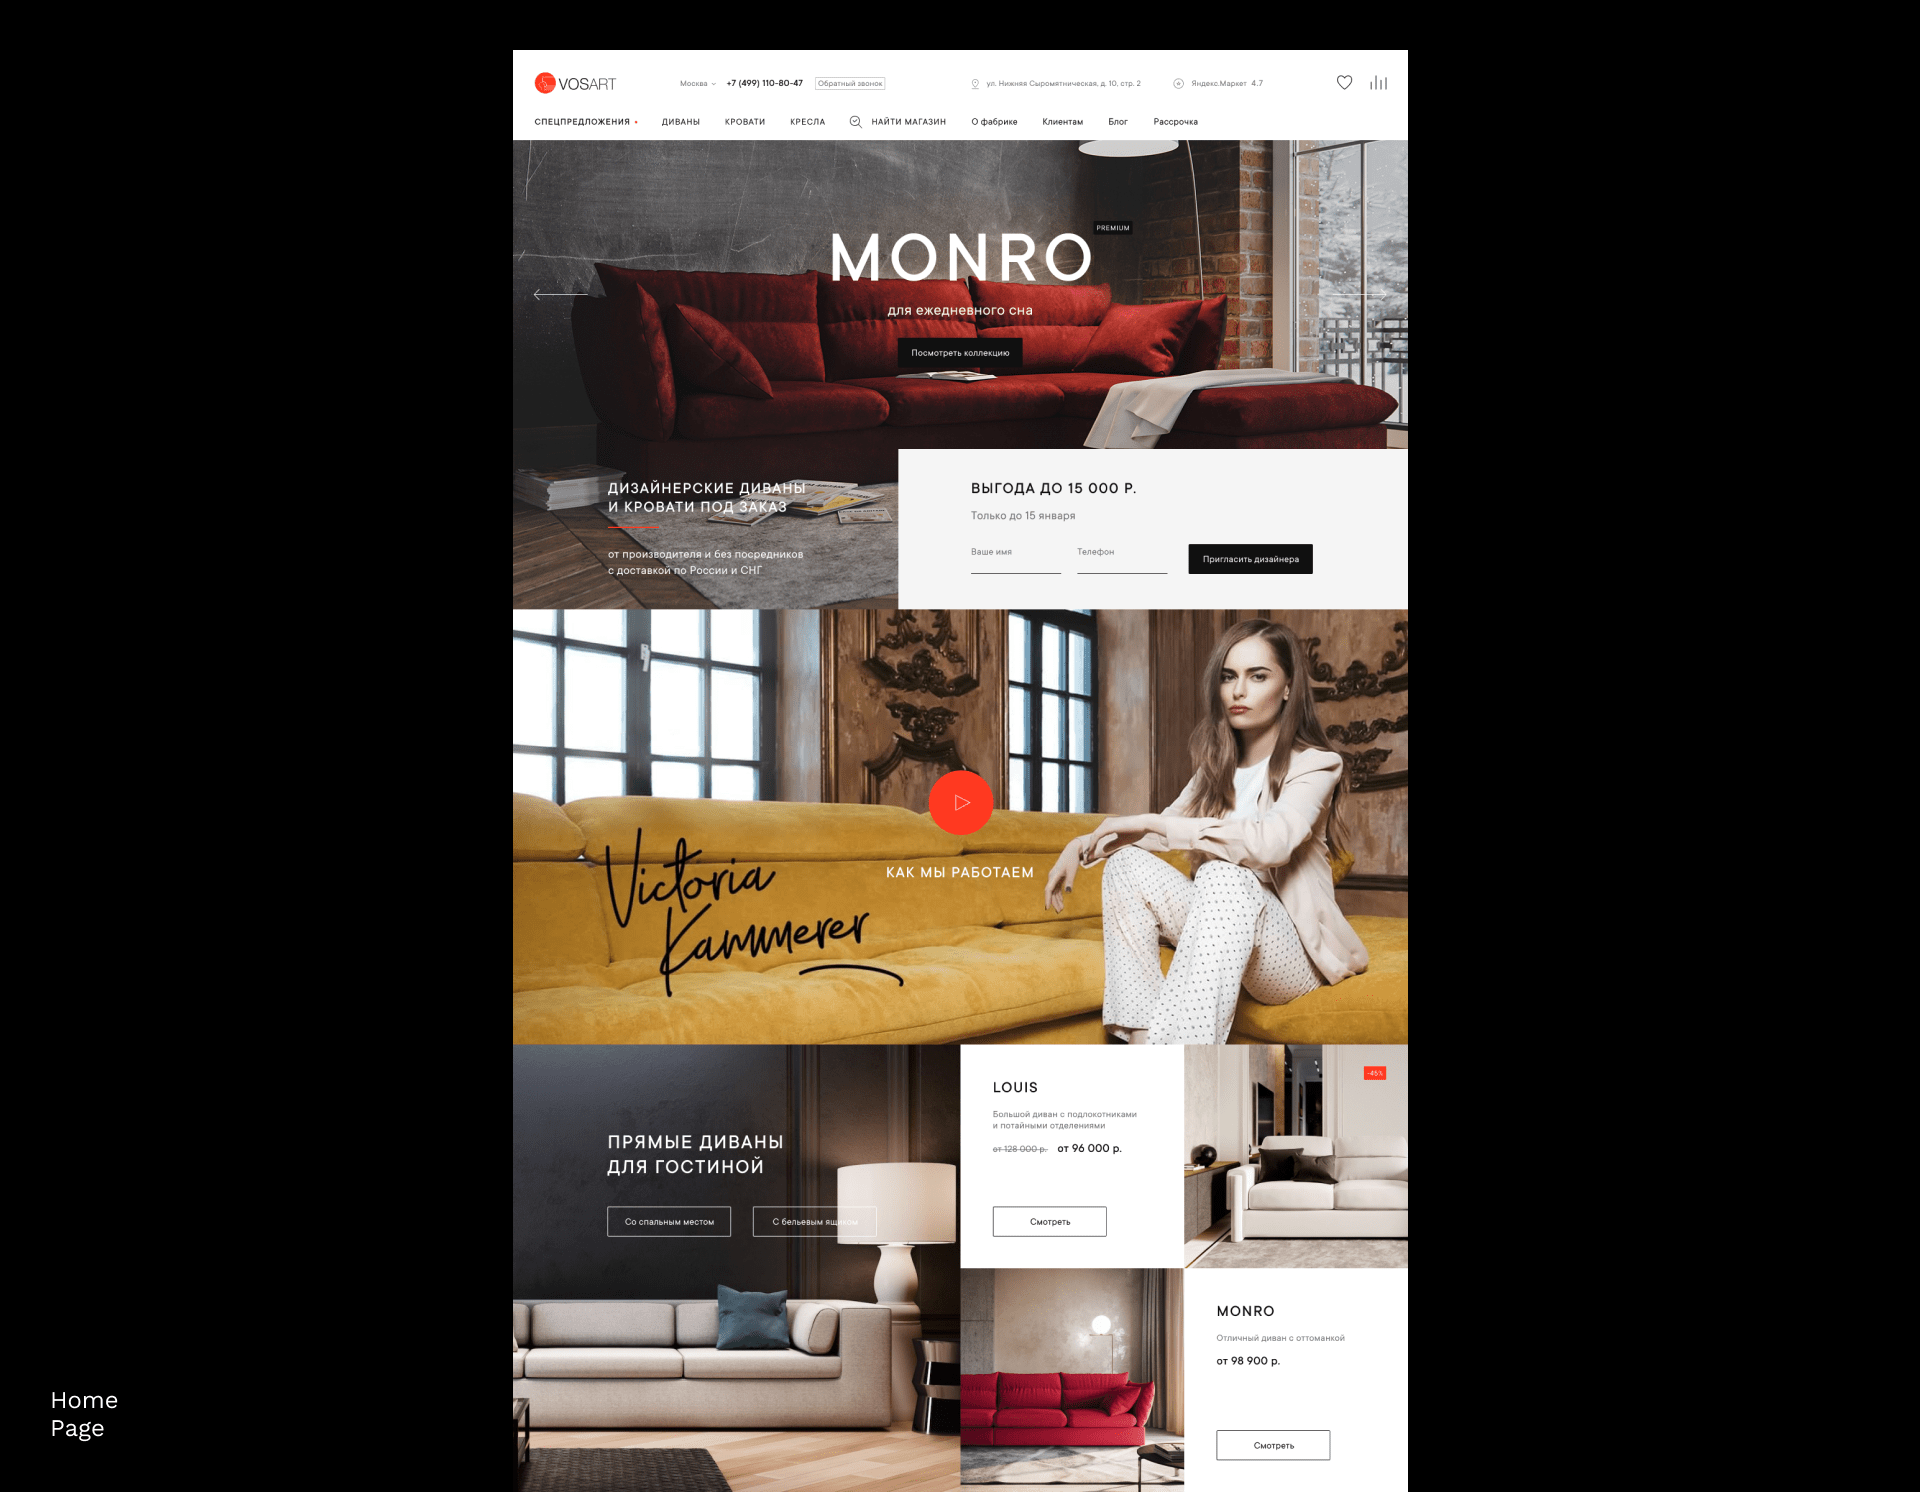This screenshot has width=1920, height=1492.
Task: Click the Посмотреть коллекцию button
Action: [x=963, y=352]
